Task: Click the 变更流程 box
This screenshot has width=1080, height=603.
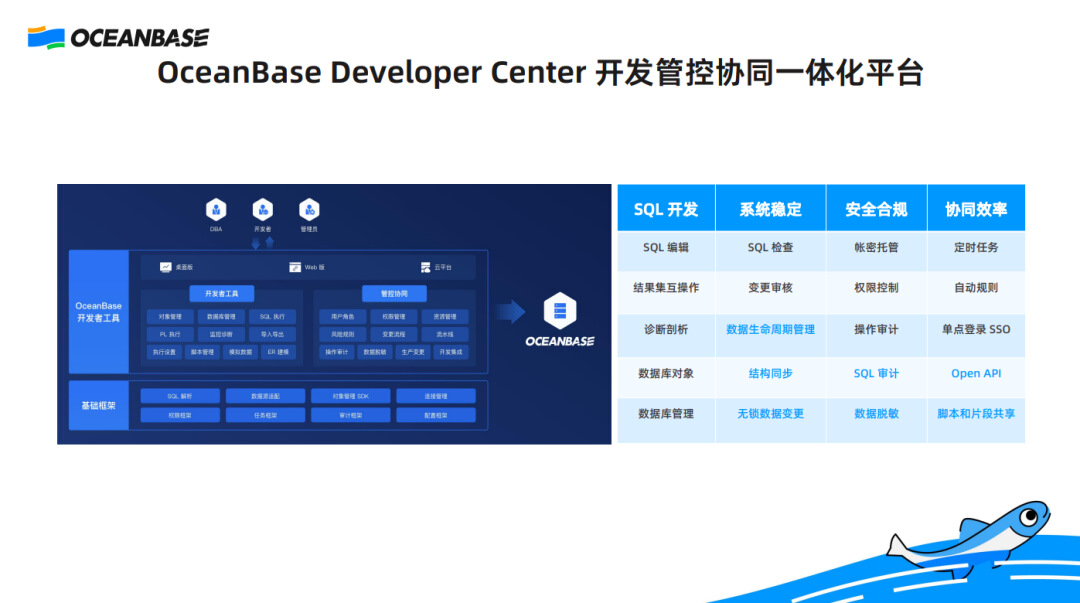Action: tap(394, 334)
